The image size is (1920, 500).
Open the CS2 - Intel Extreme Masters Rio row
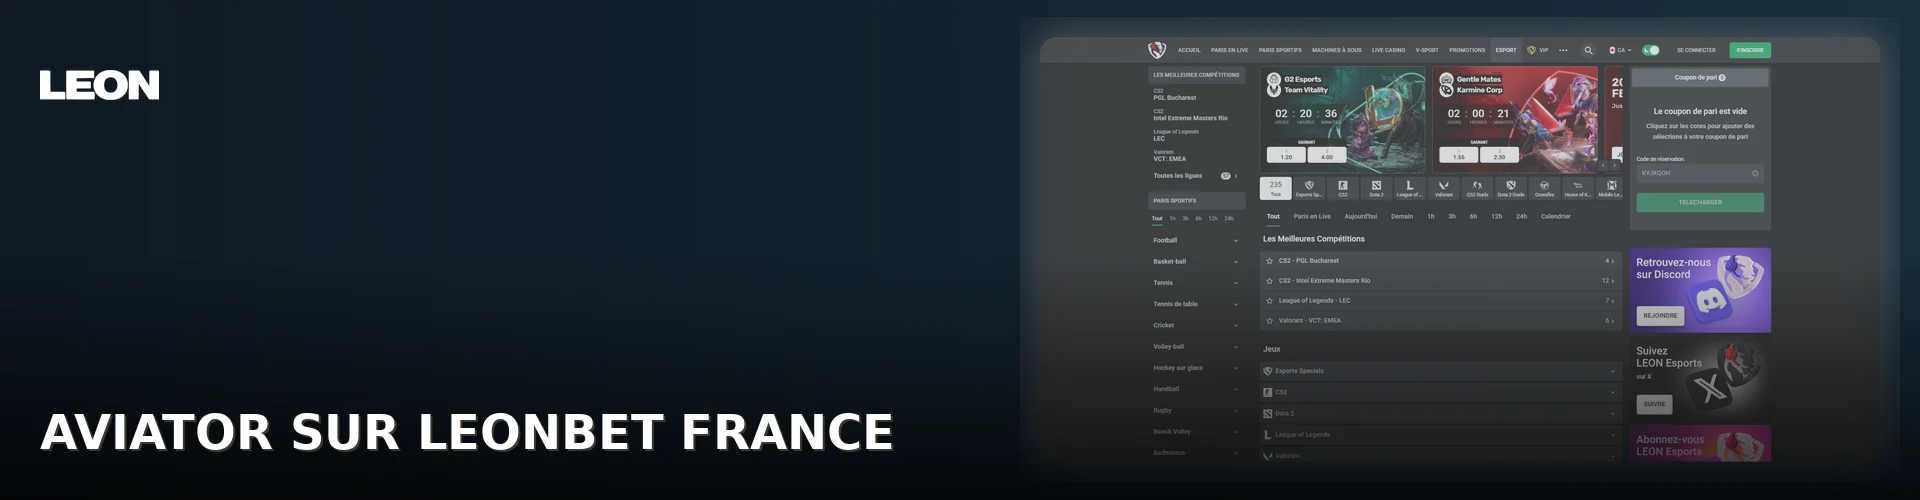point(1441,281)
